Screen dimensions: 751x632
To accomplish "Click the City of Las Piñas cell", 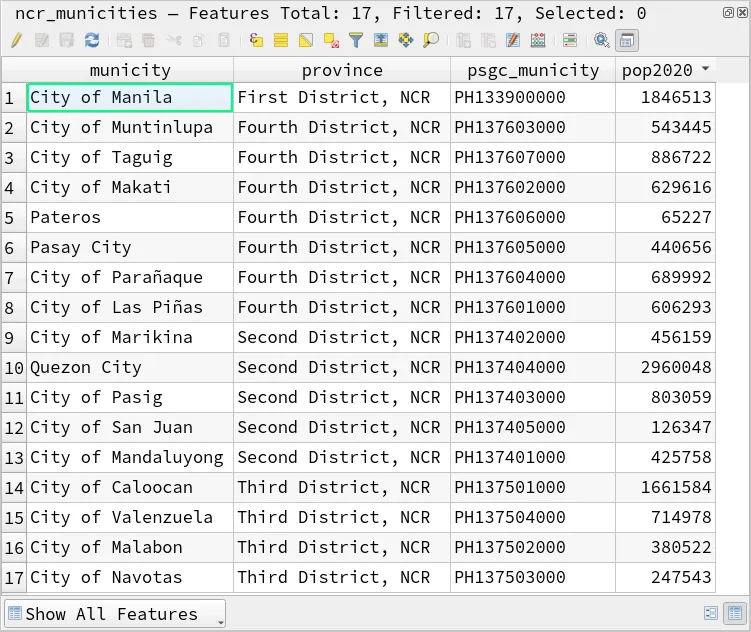I will pos(130,307).
